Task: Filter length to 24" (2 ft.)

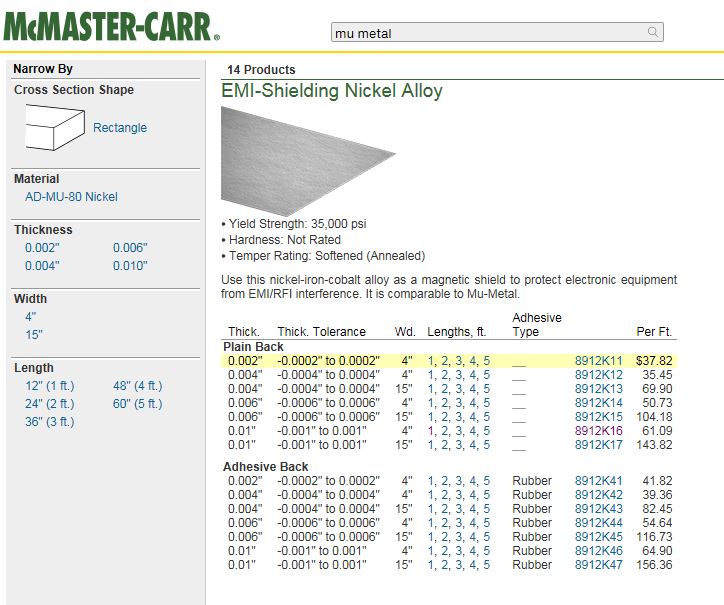Action: tap(49, 404)
